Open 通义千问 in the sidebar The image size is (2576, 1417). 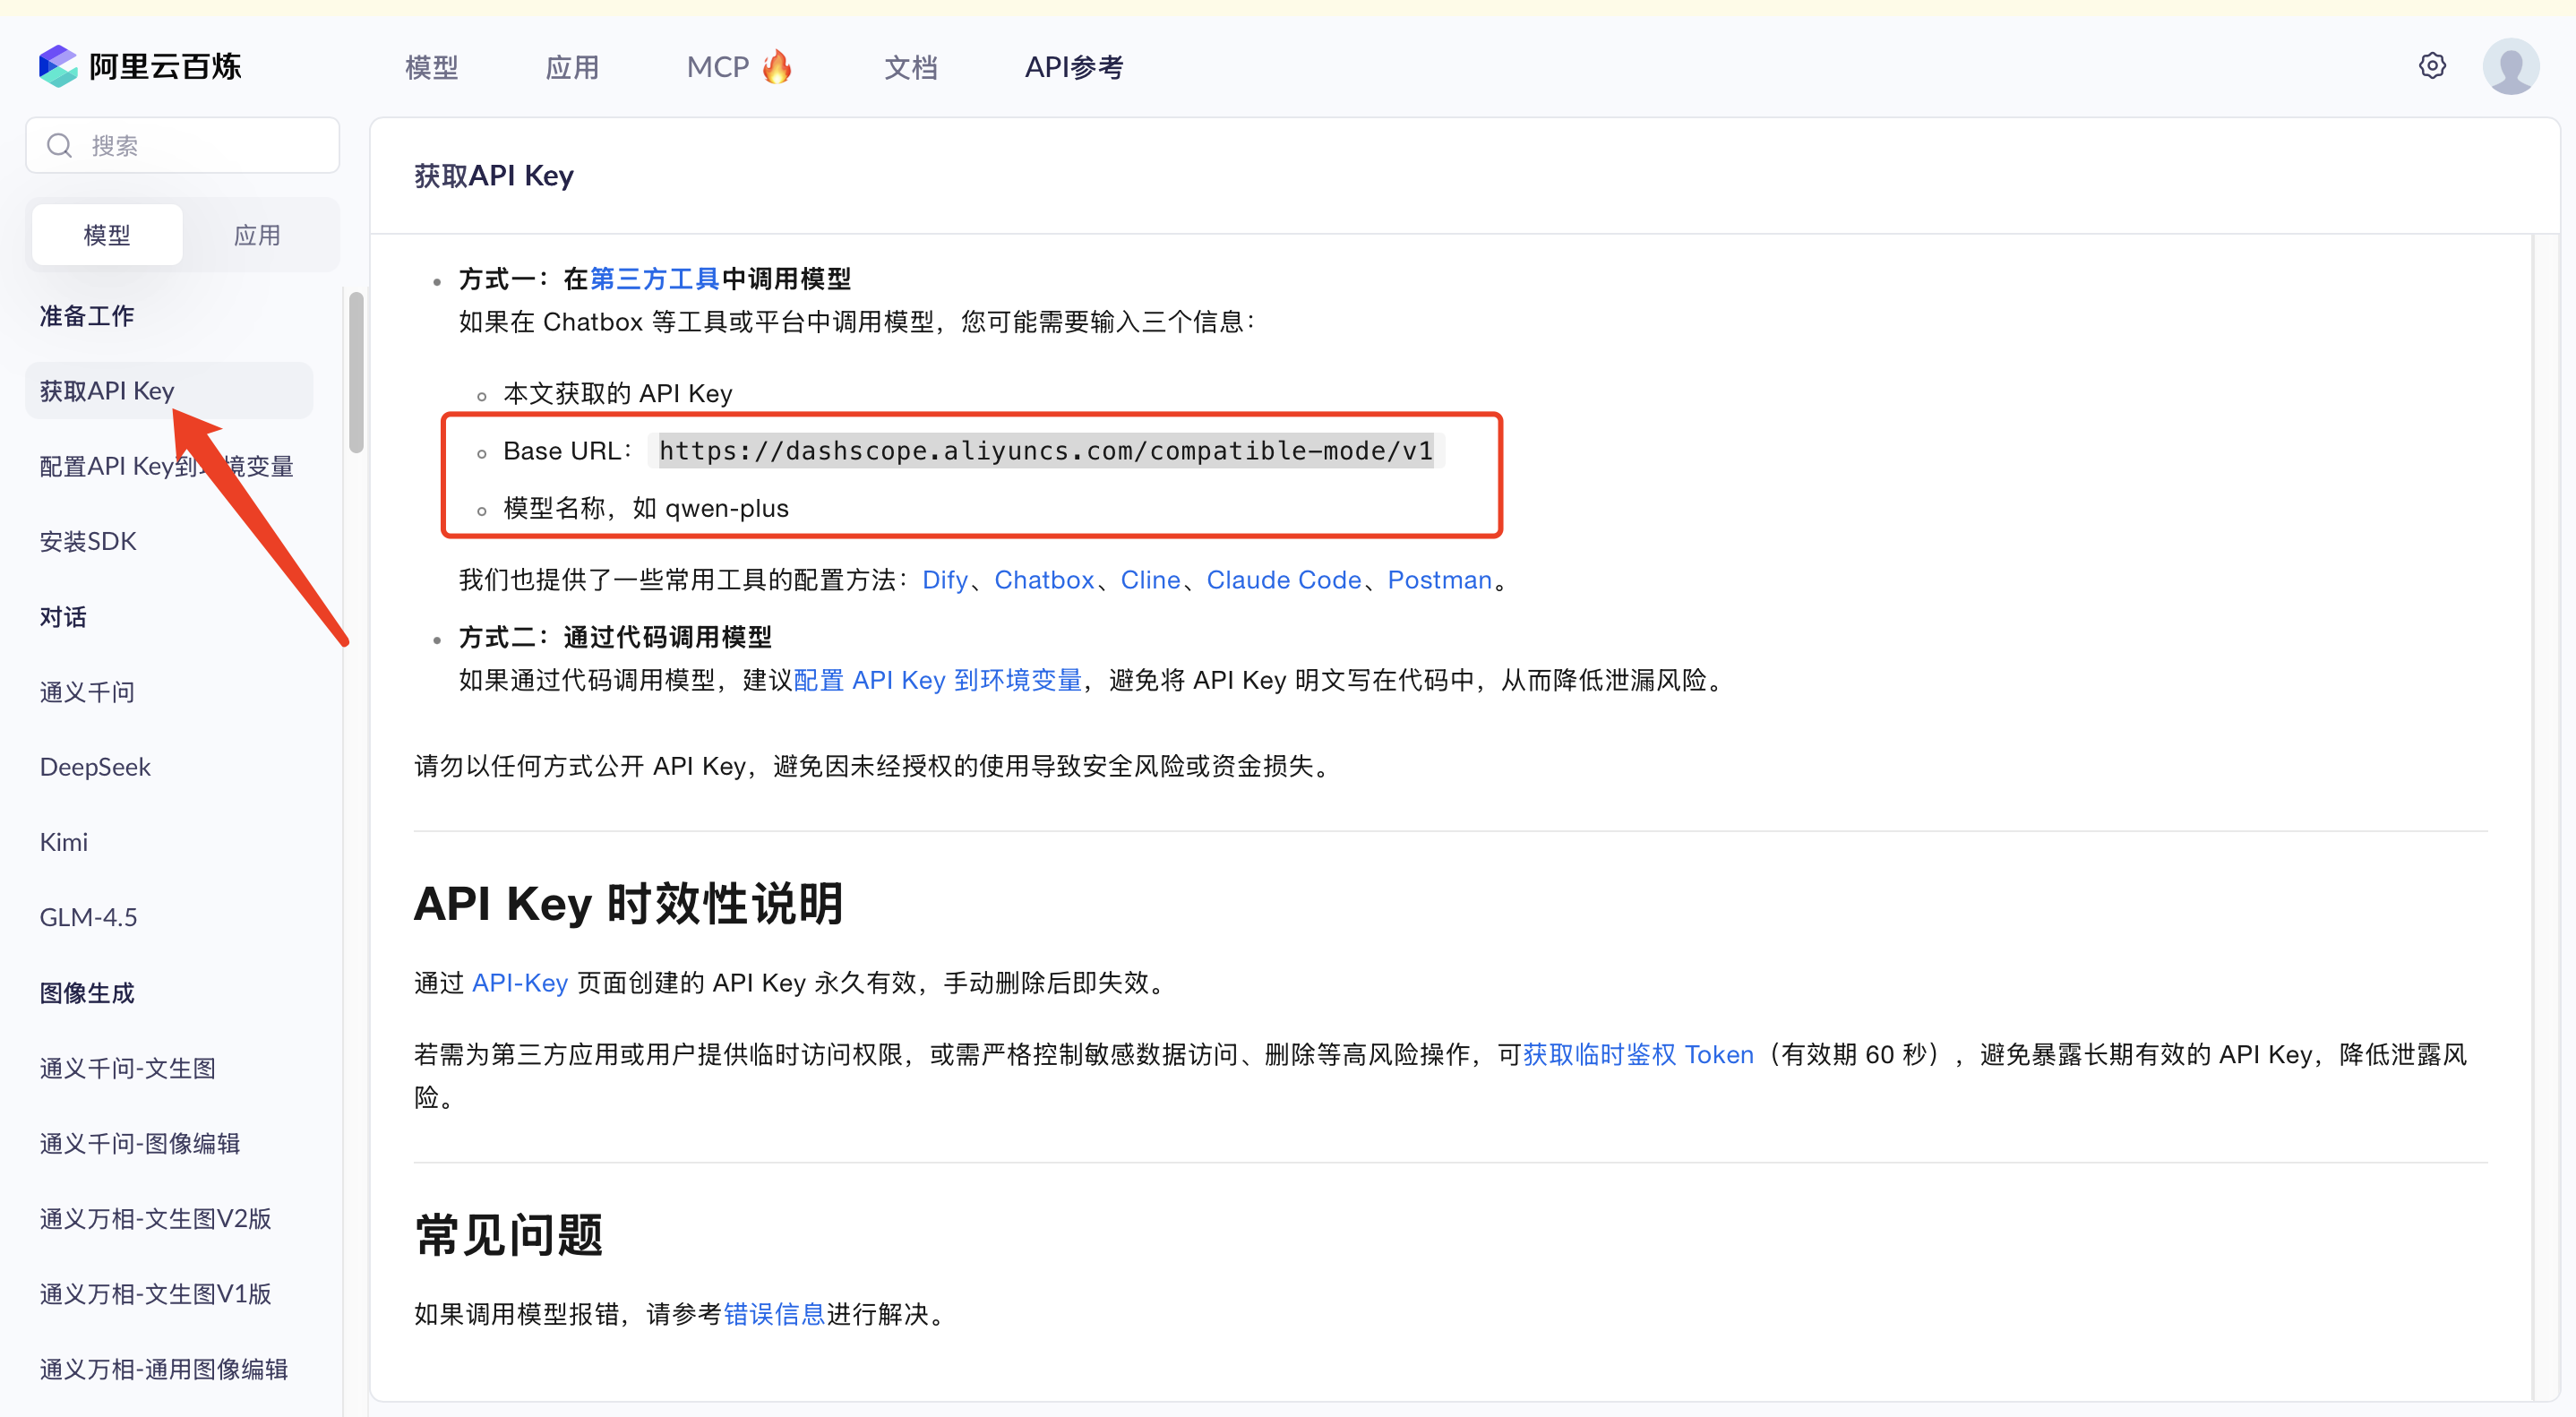pyautogui.click(x=87, y=692)
